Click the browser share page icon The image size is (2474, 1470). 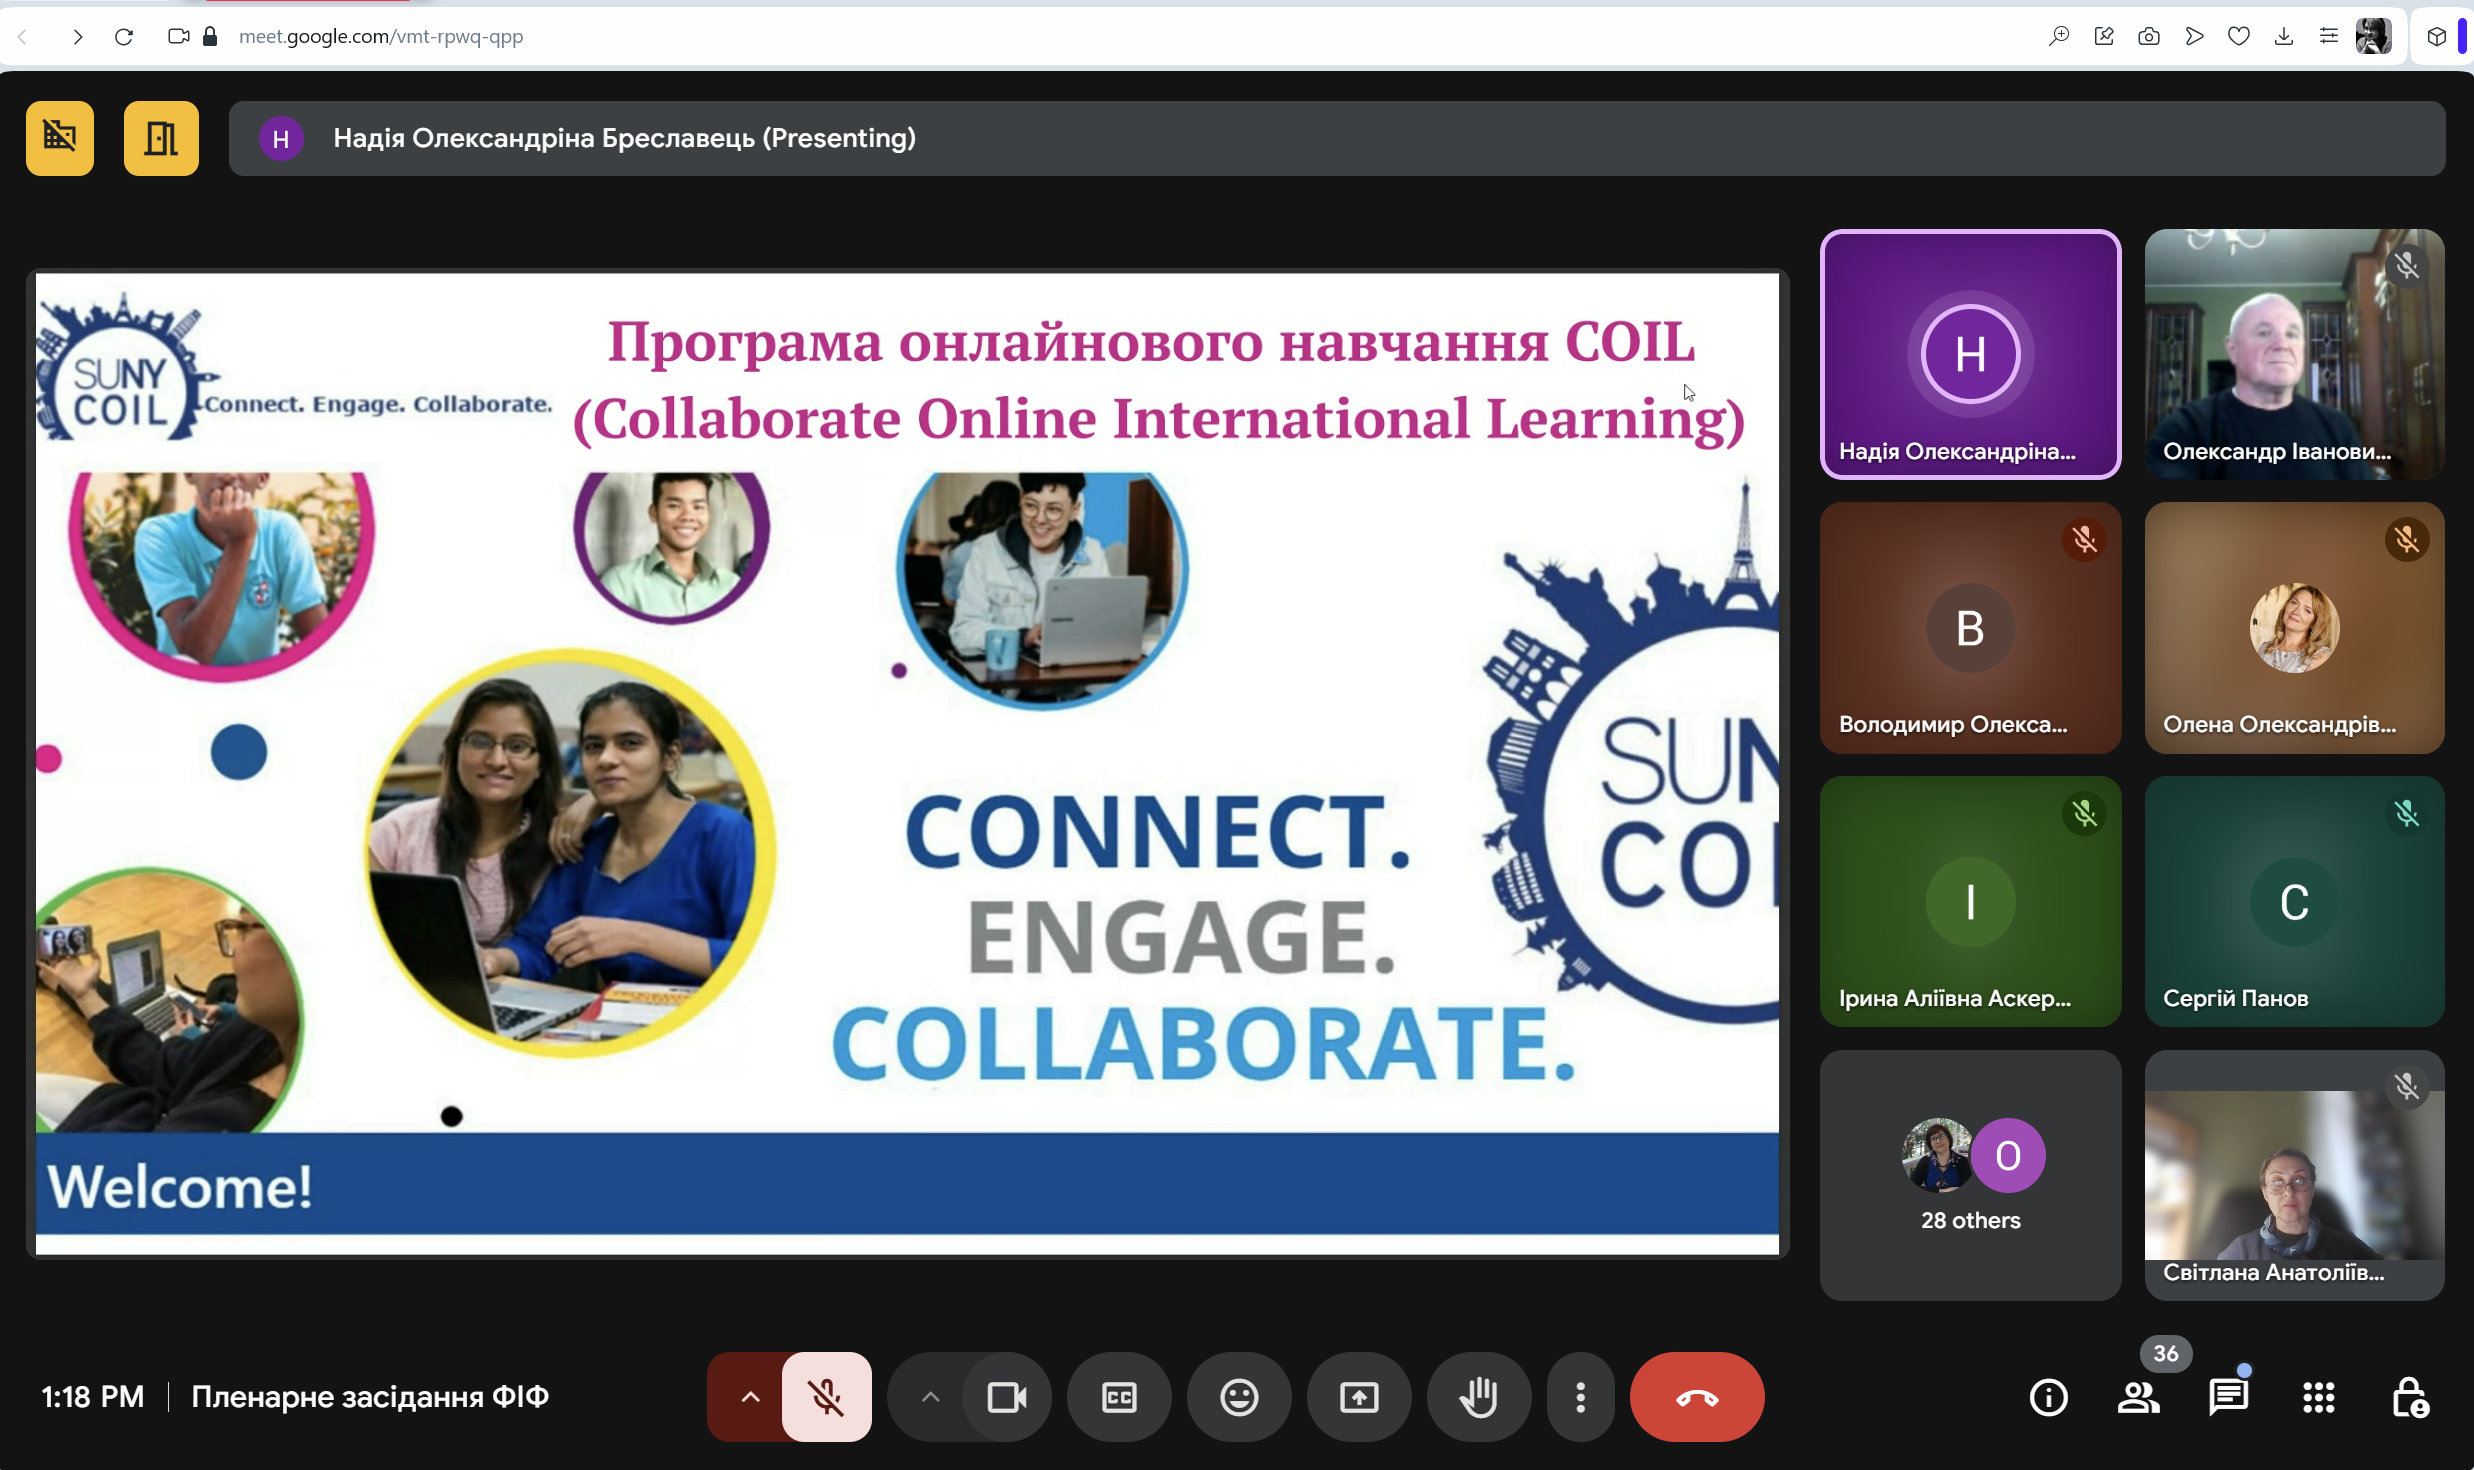tap(2103, 37)
